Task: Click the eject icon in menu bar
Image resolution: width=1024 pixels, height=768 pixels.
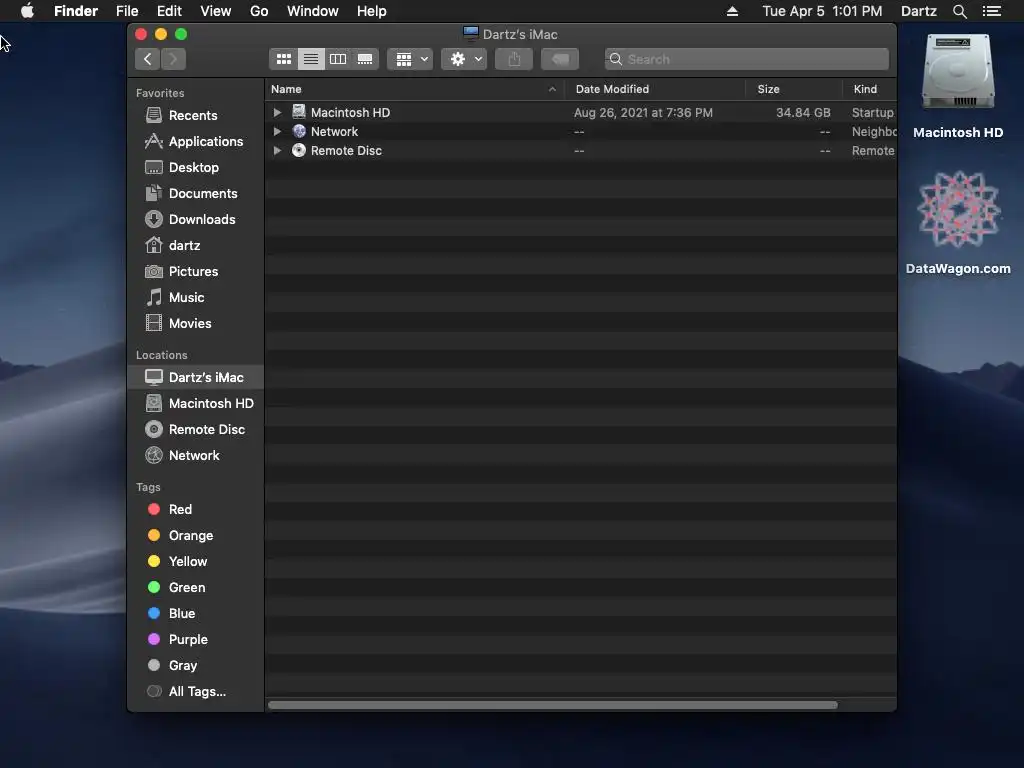Action: 732,11
